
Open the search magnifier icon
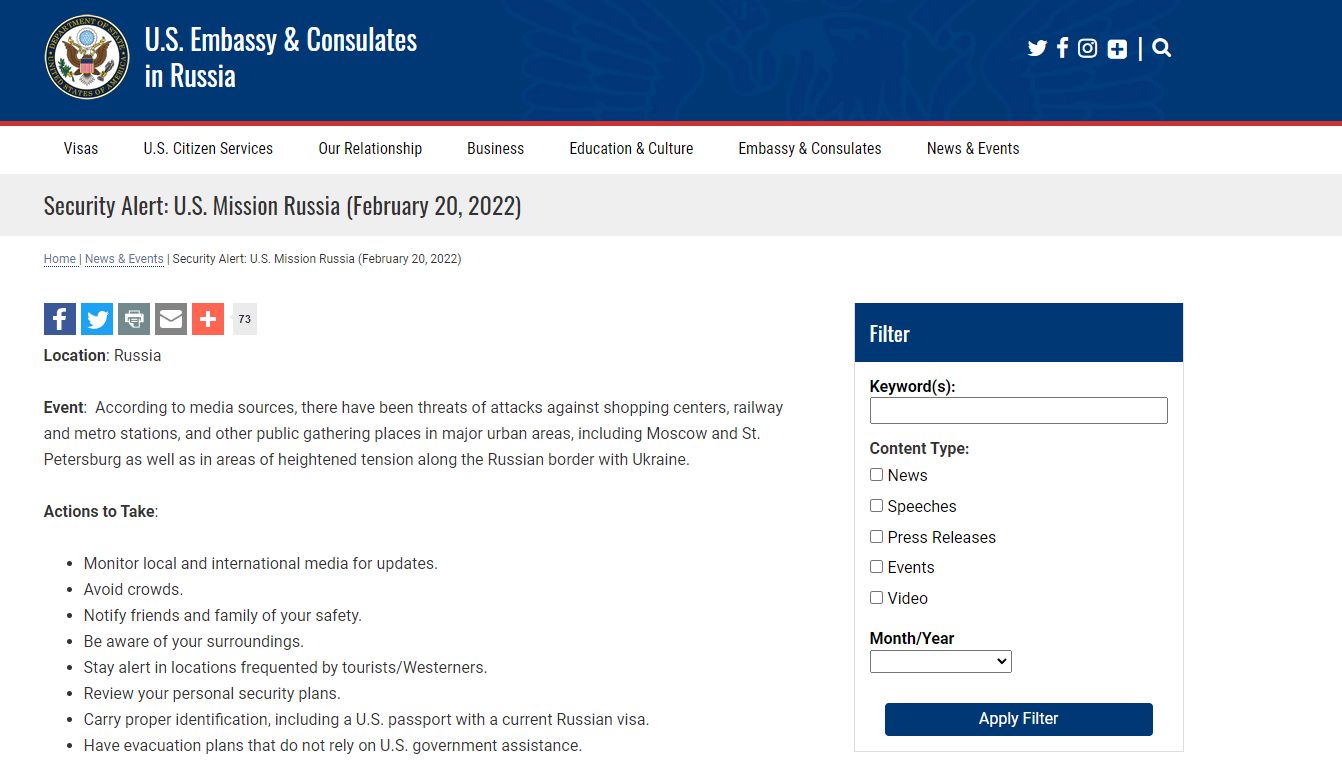[x=1161, y=48]
